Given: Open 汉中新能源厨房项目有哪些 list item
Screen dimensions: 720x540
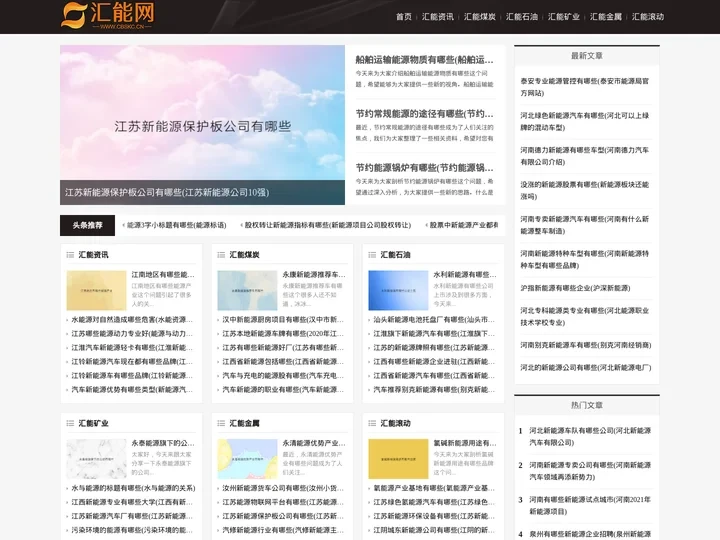Looking at the screenshot, I should click(x=283, y=320).
